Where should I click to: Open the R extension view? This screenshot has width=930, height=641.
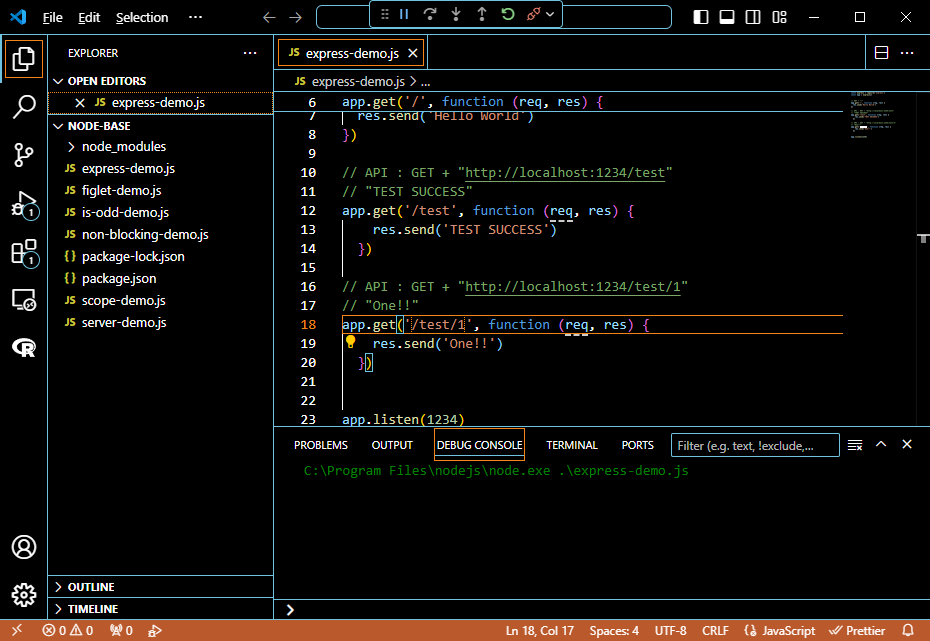(24, 347)
